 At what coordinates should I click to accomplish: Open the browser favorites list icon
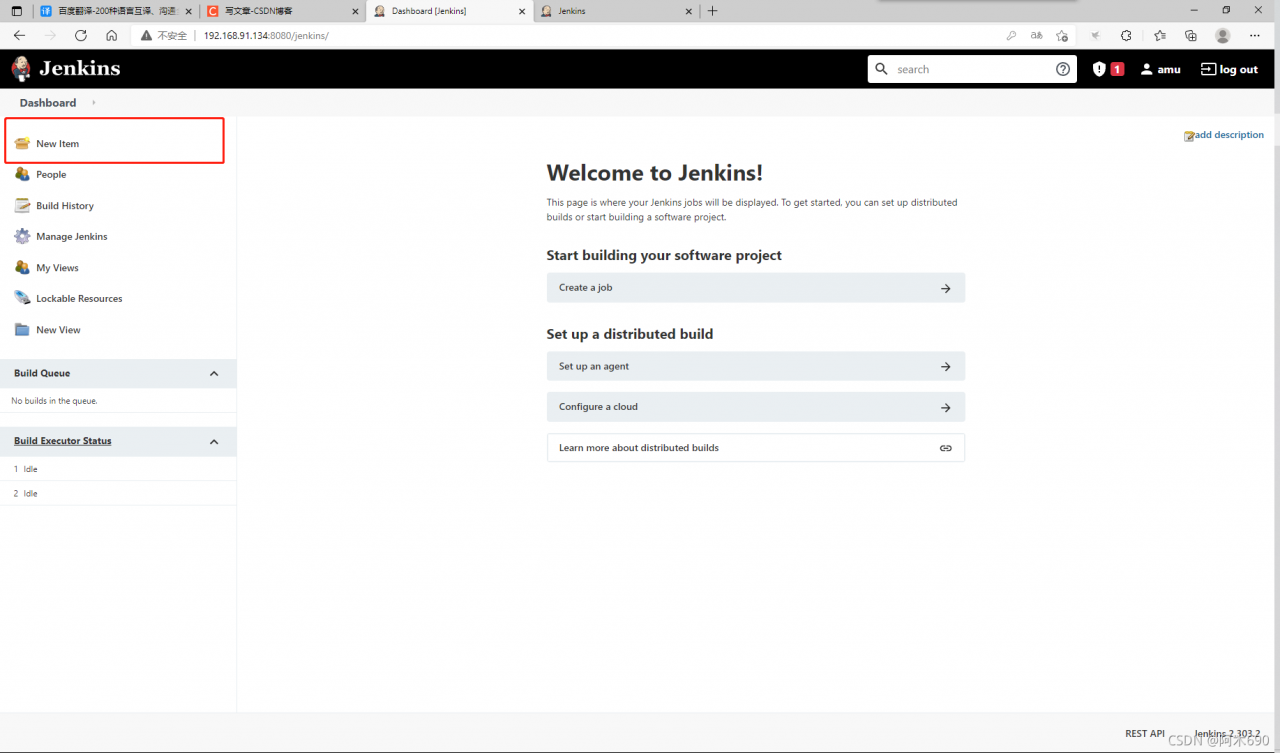point(1160,35)
